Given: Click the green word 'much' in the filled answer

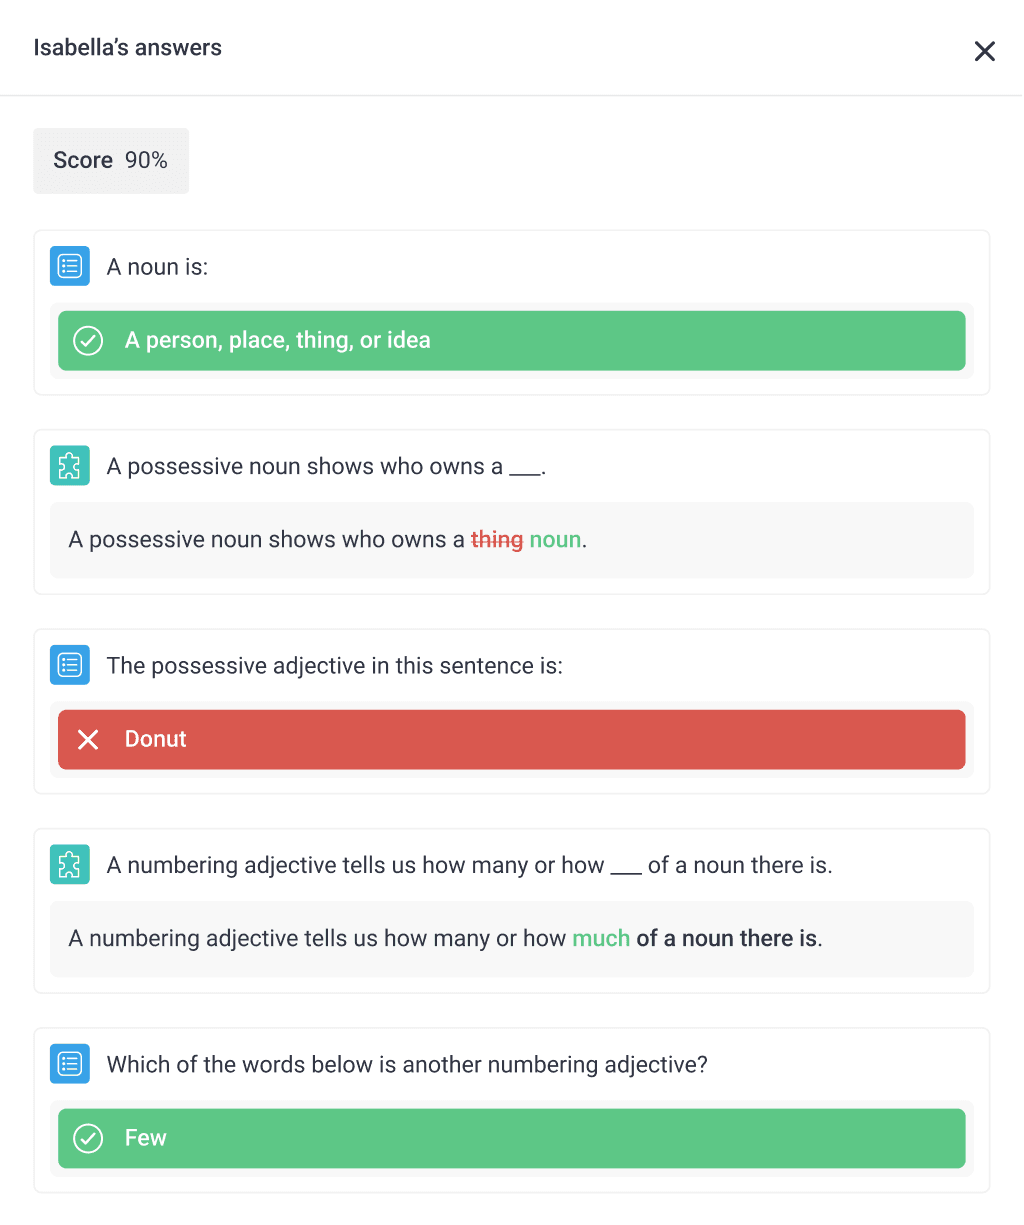Looking at the screenshot, I should pyautogui.click(x=600, y=938).
